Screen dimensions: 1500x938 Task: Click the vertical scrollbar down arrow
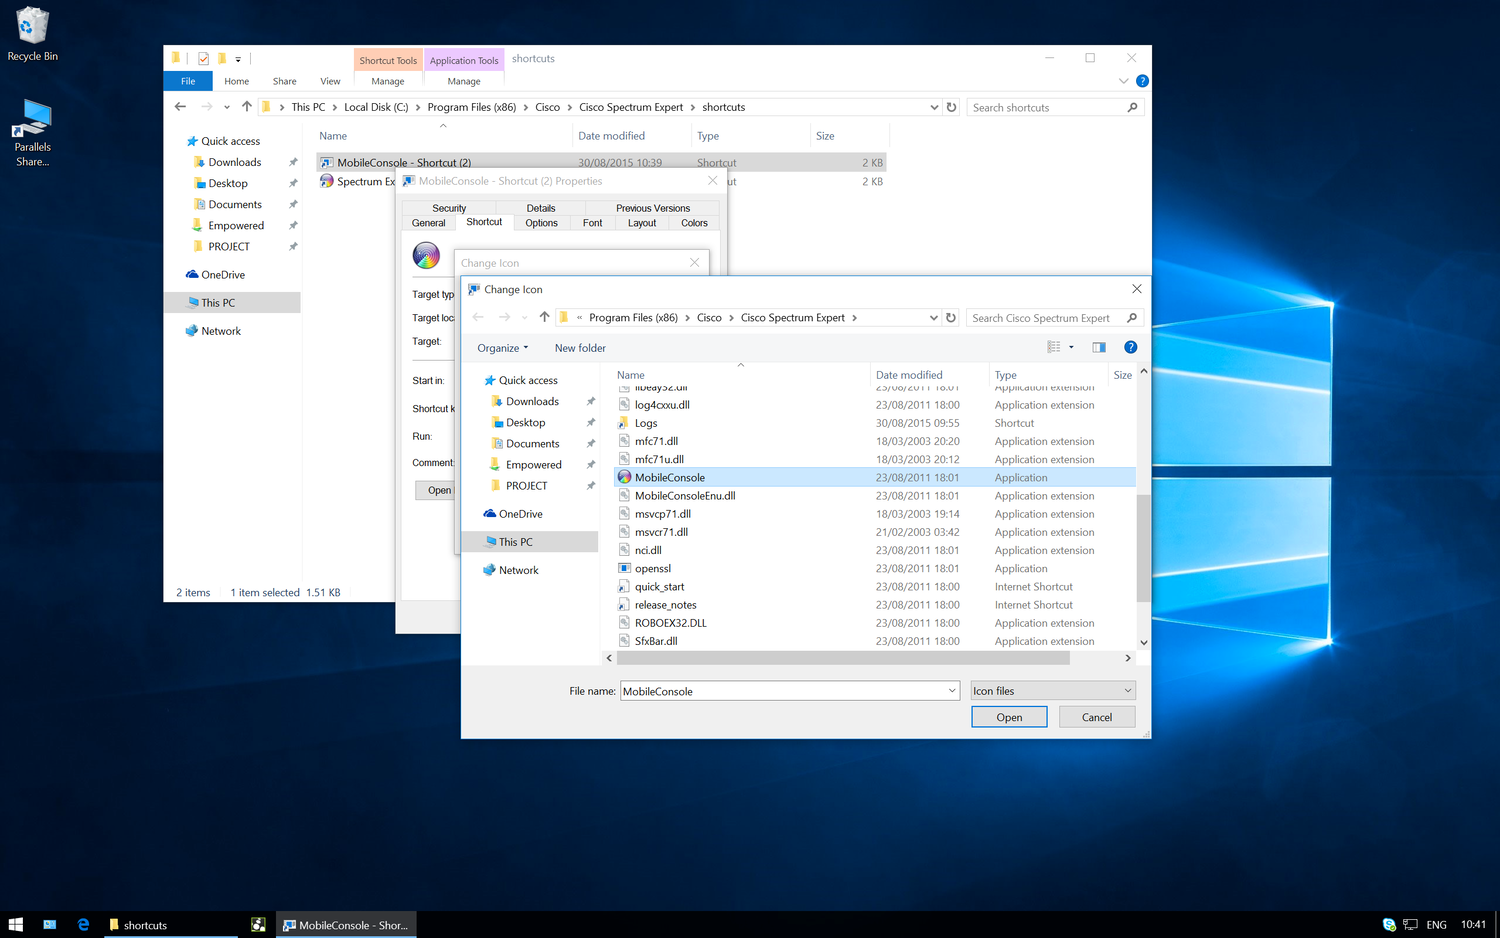click(x=1144, y=643)
